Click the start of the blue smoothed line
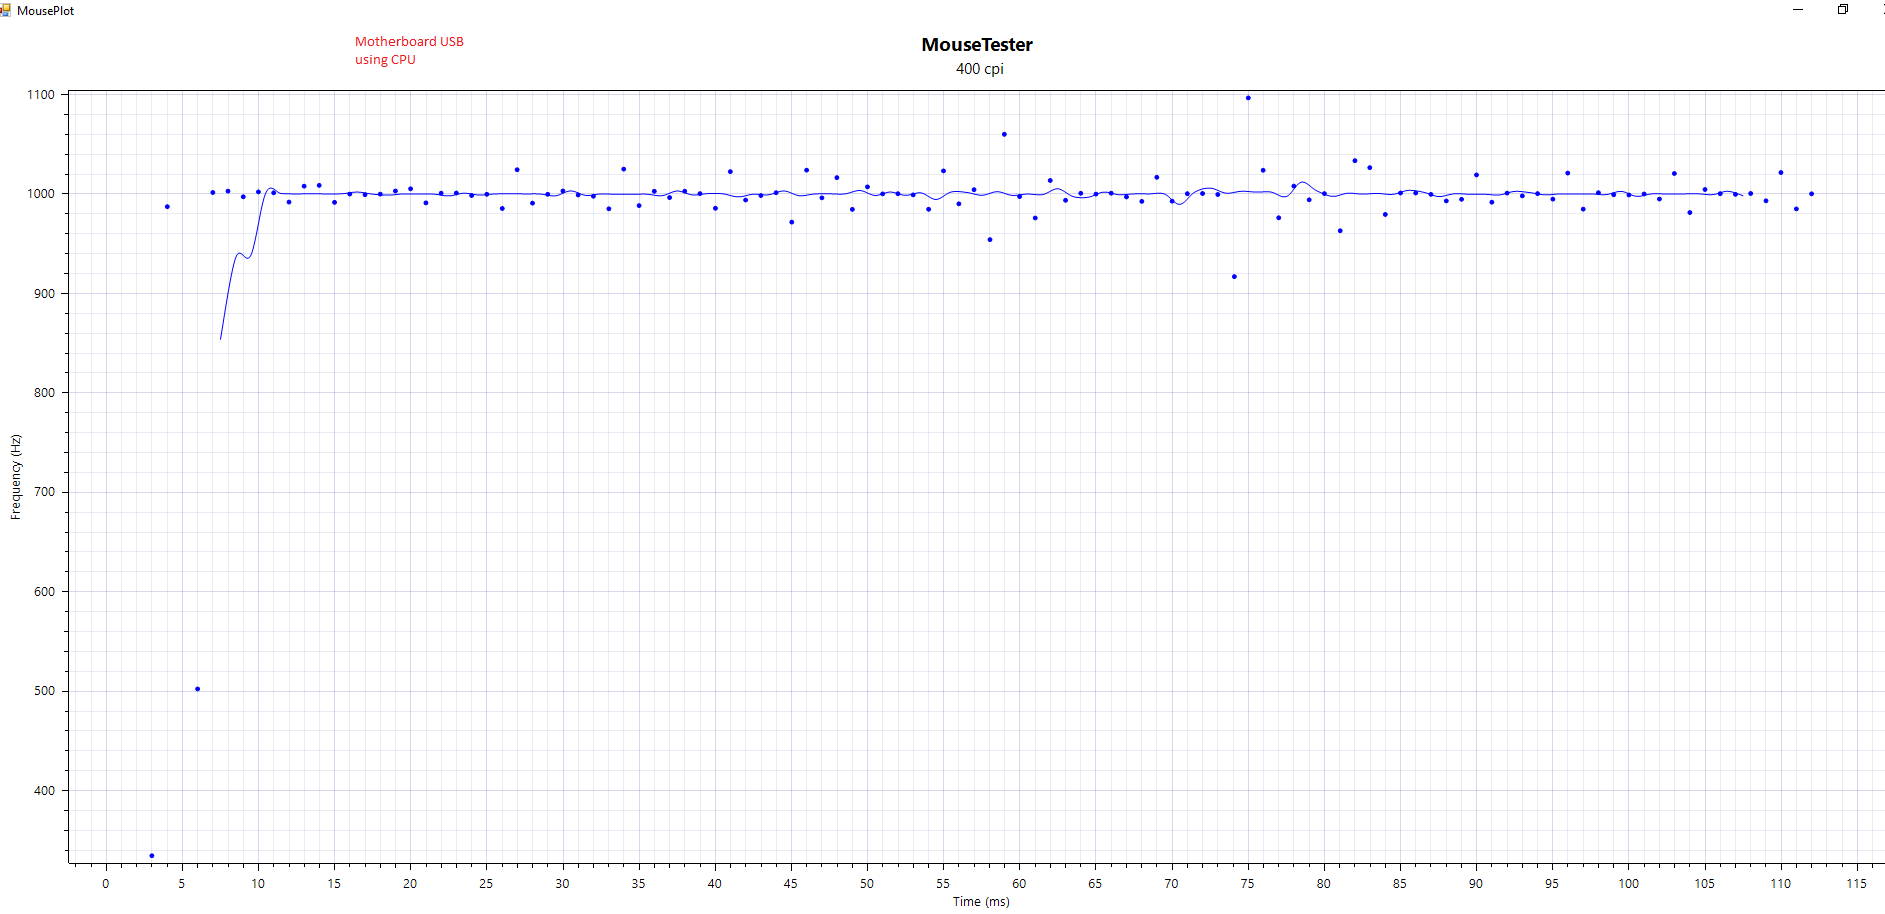 pyautogui.click(x=221, y=339)
